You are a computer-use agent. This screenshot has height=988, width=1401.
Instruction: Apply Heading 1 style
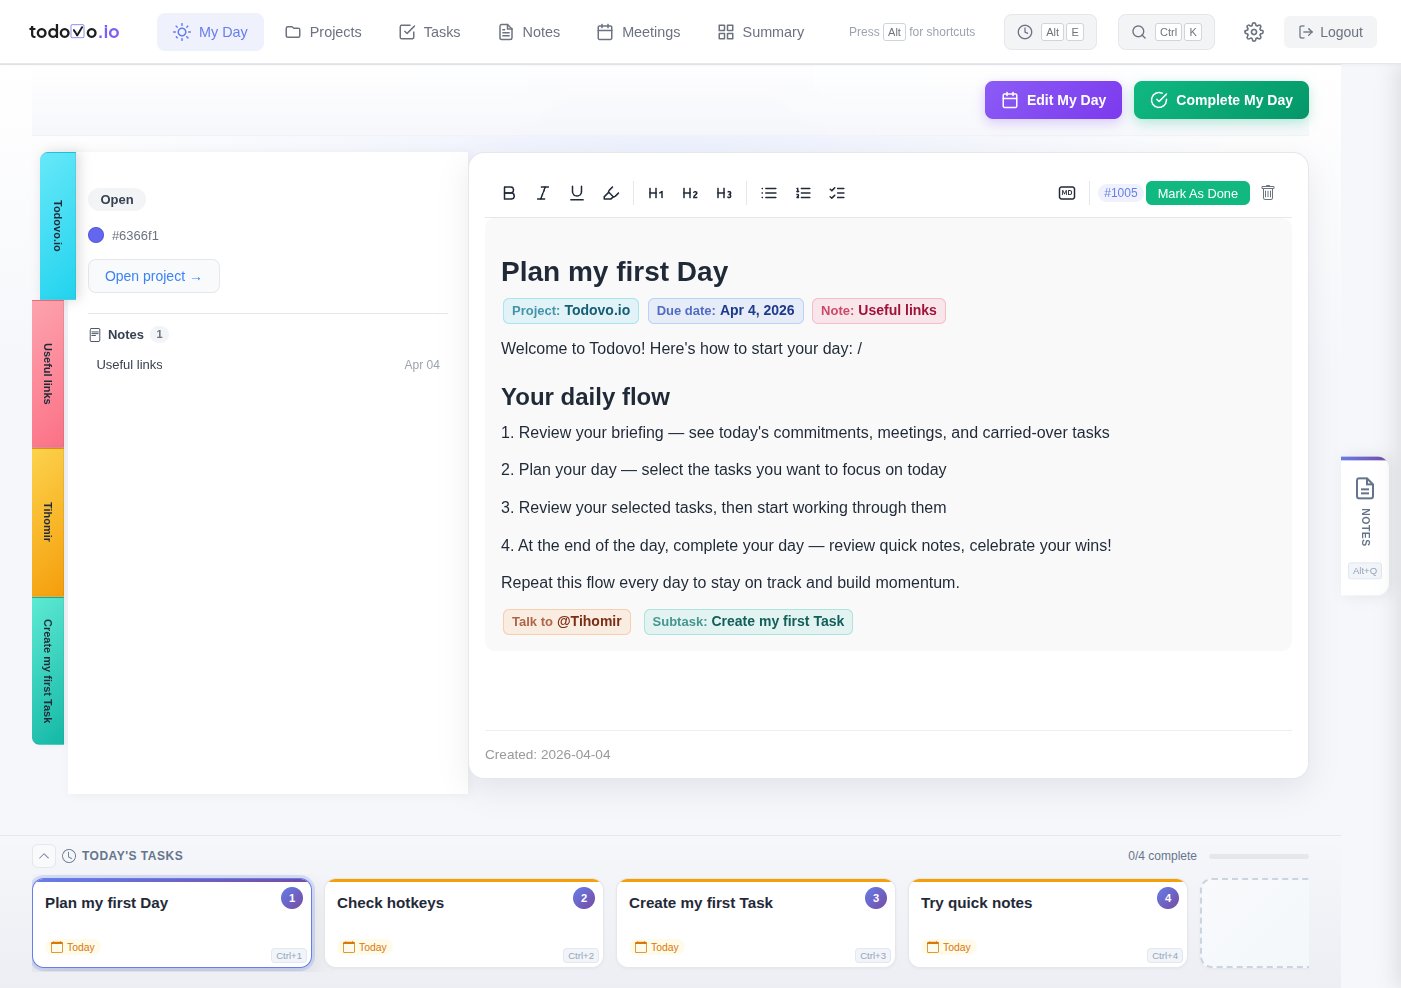[656, 193]
